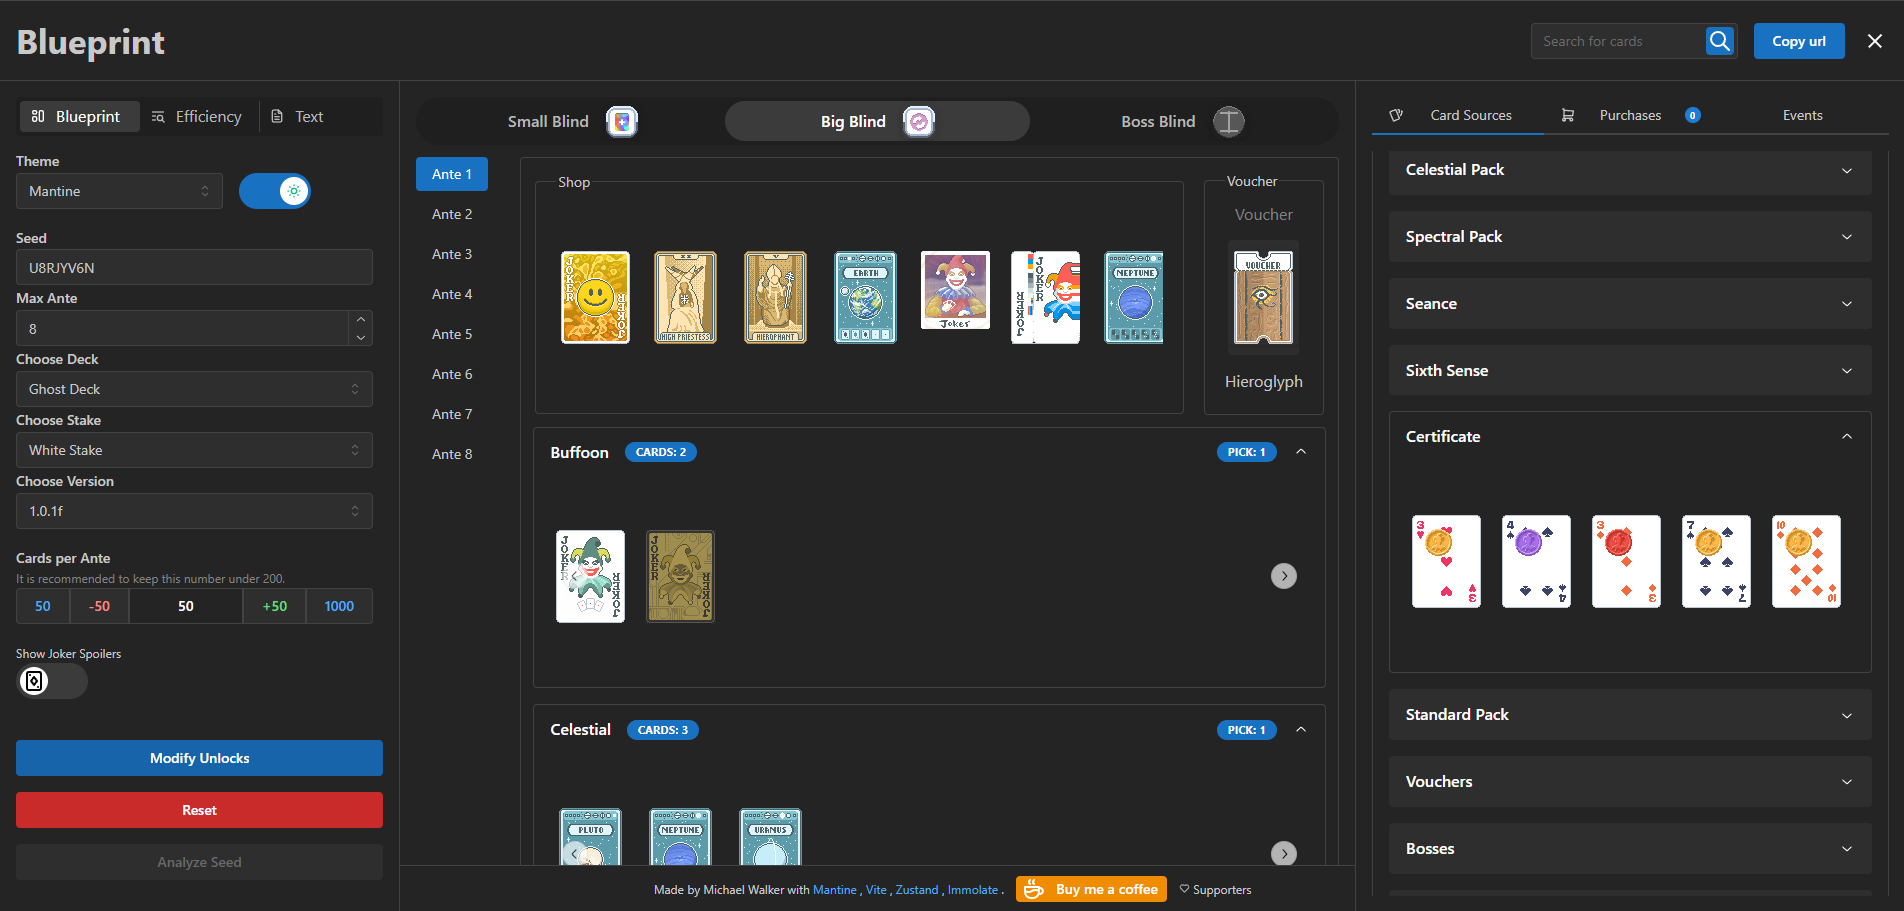
Task: Click the Card Sources panel icon
Action: click(x=1396, y=115)
